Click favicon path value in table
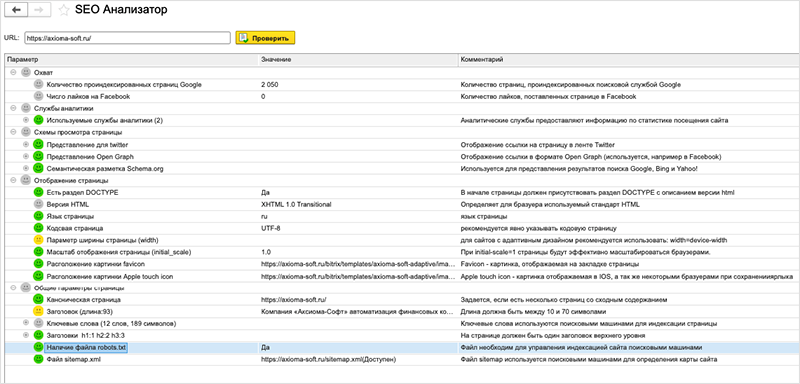Screen dimensions: 800x384 tap(358, 264)
